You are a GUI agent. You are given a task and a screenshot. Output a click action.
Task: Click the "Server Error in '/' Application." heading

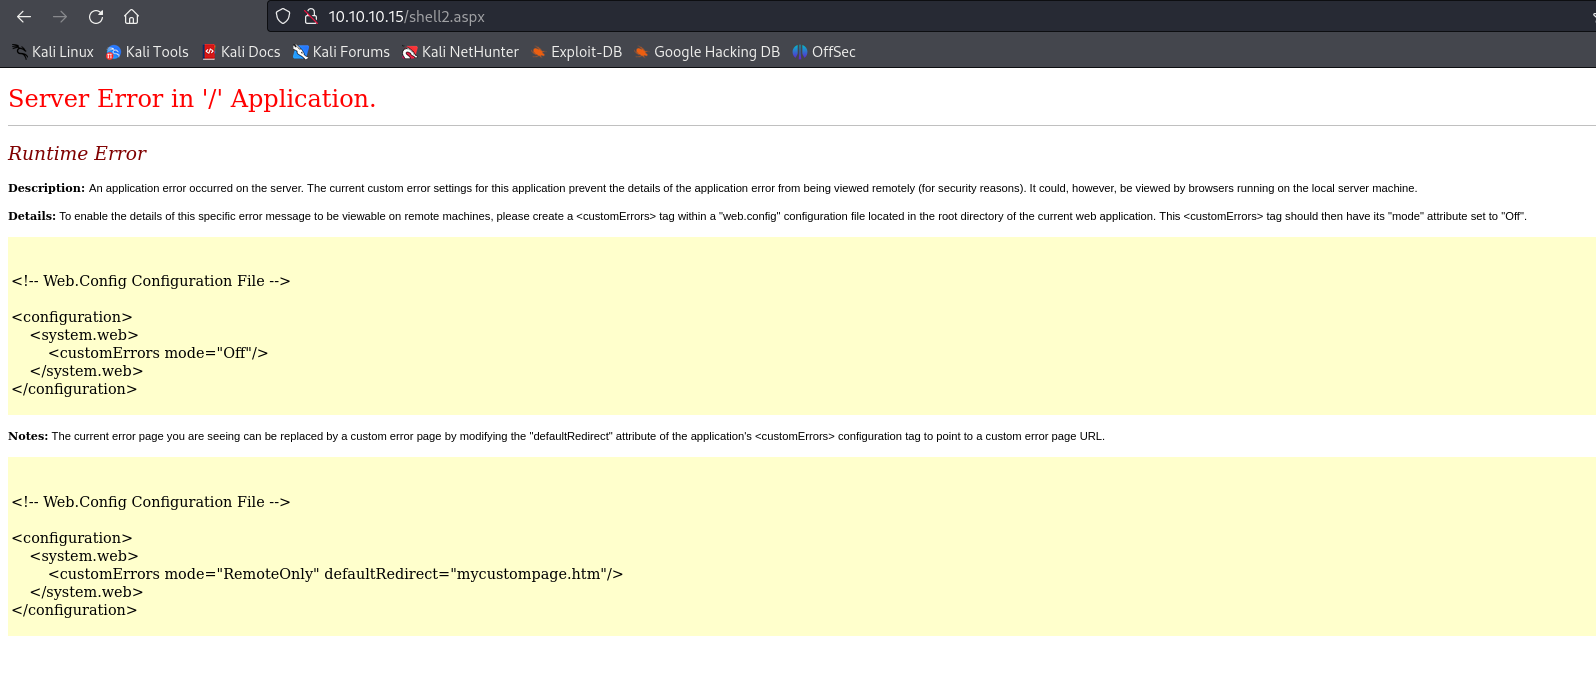coord(192,99)
